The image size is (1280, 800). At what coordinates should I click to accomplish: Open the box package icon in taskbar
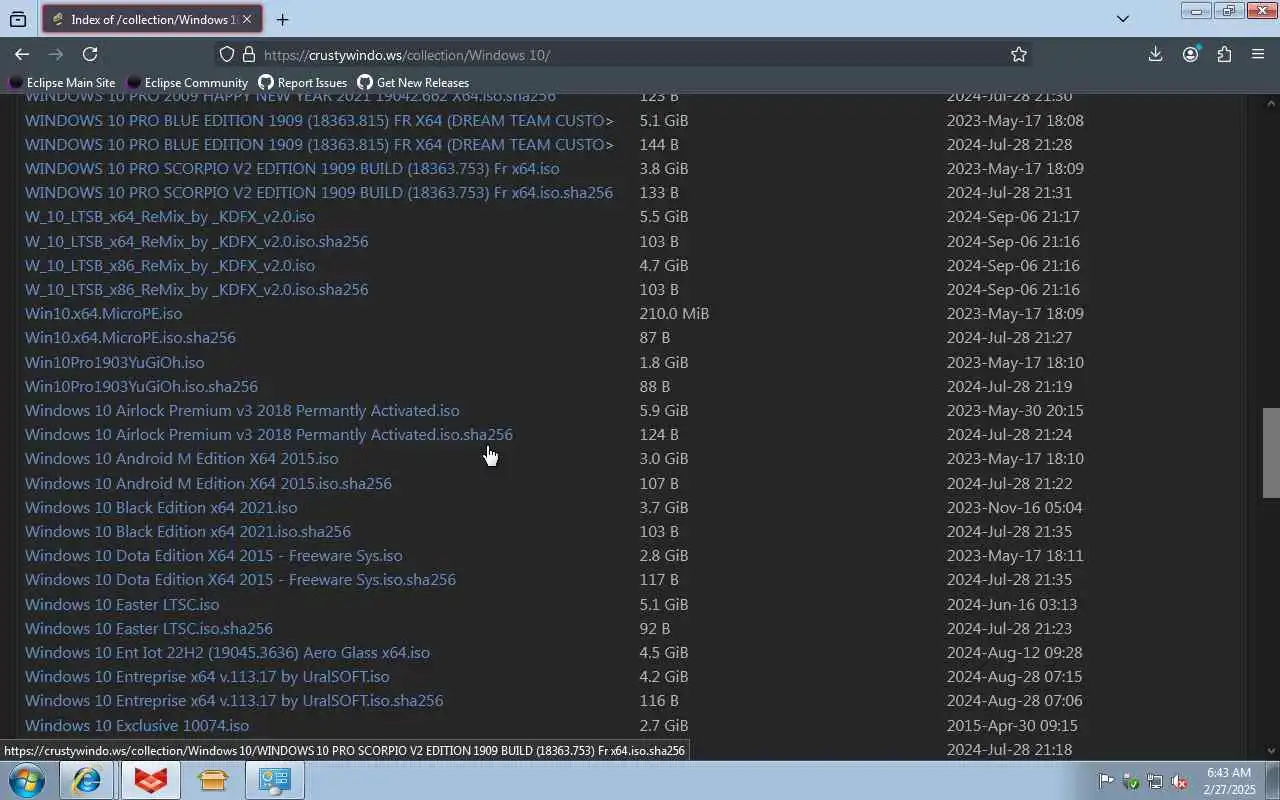pos(212,780)
